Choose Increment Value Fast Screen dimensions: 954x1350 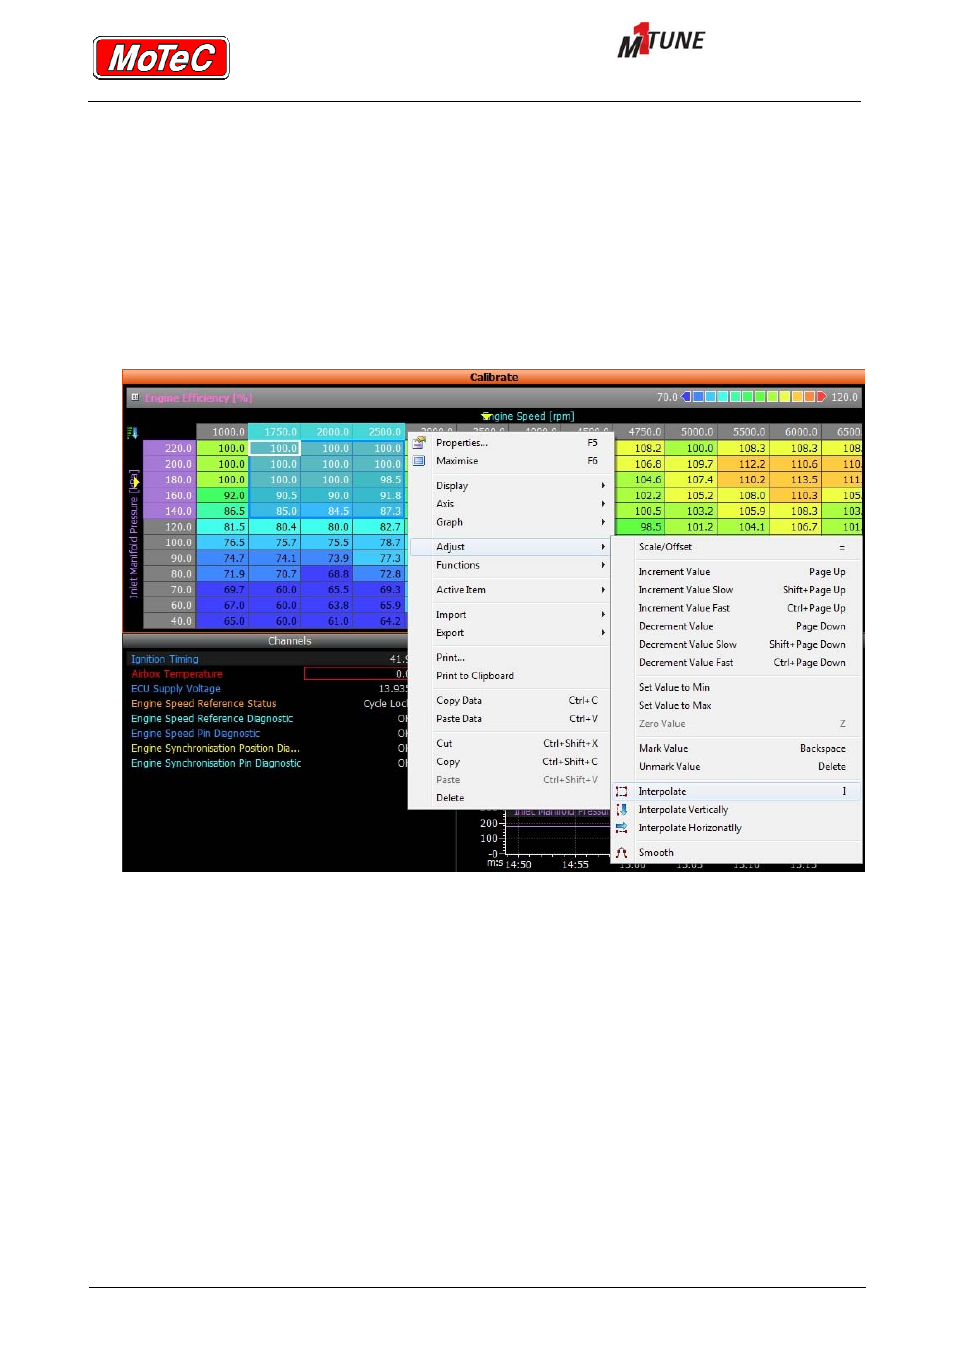pos(737,608)
